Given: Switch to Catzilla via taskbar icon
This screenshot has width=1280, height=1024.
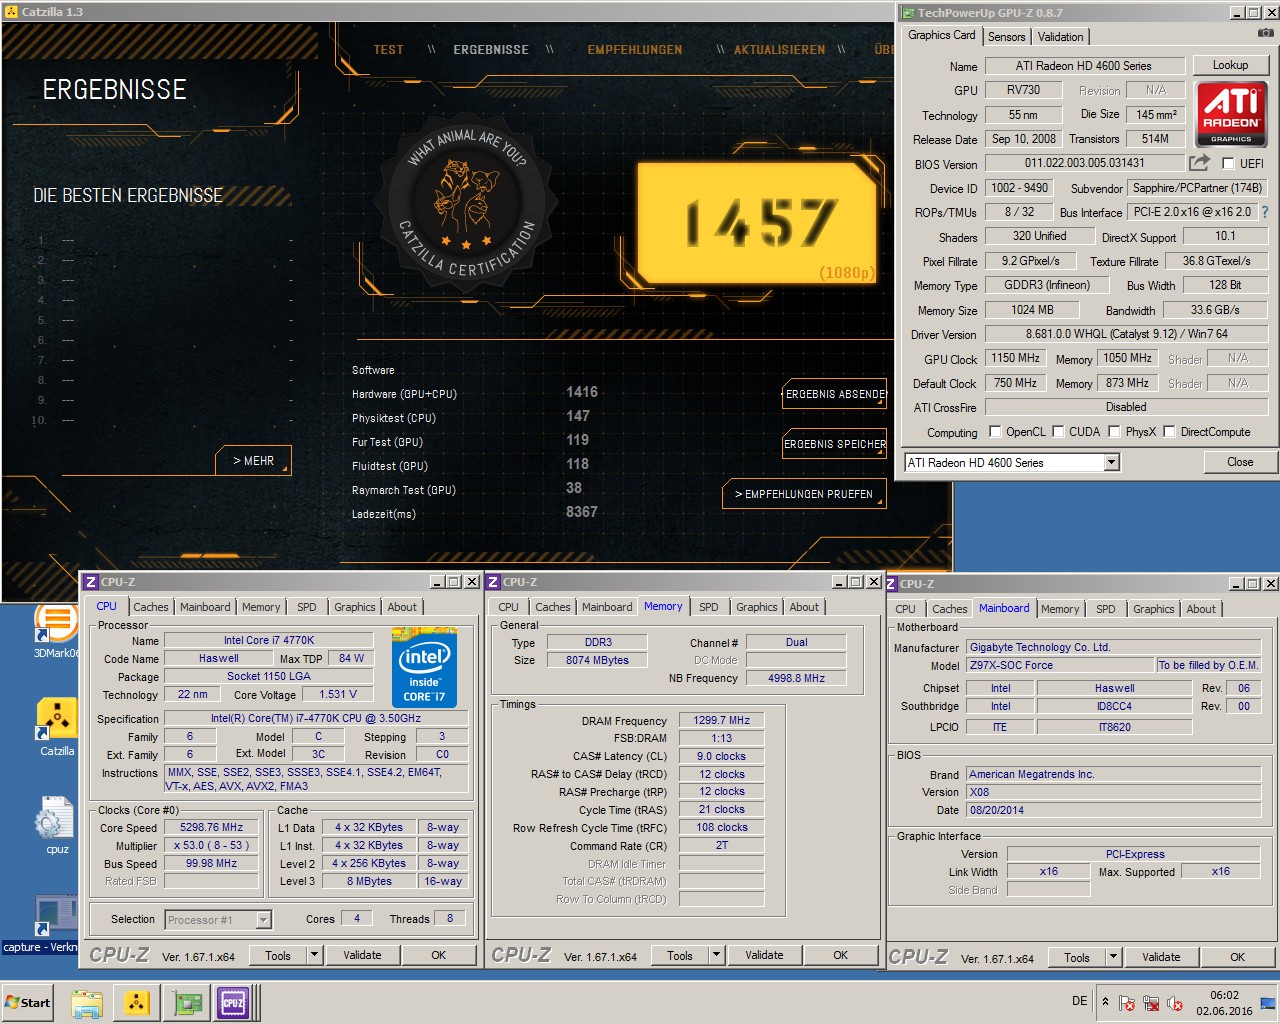Looking at the screenshot, I should coord(137,1003).
